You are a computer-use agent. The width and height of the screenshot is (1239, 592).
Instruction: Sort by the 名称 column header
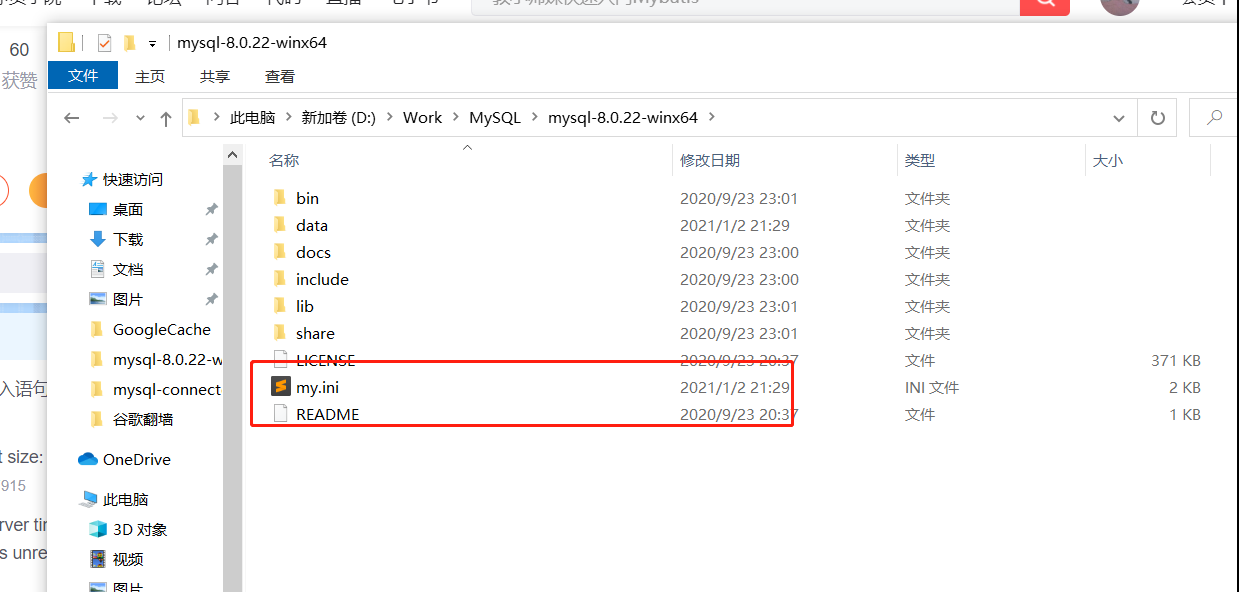284,160
